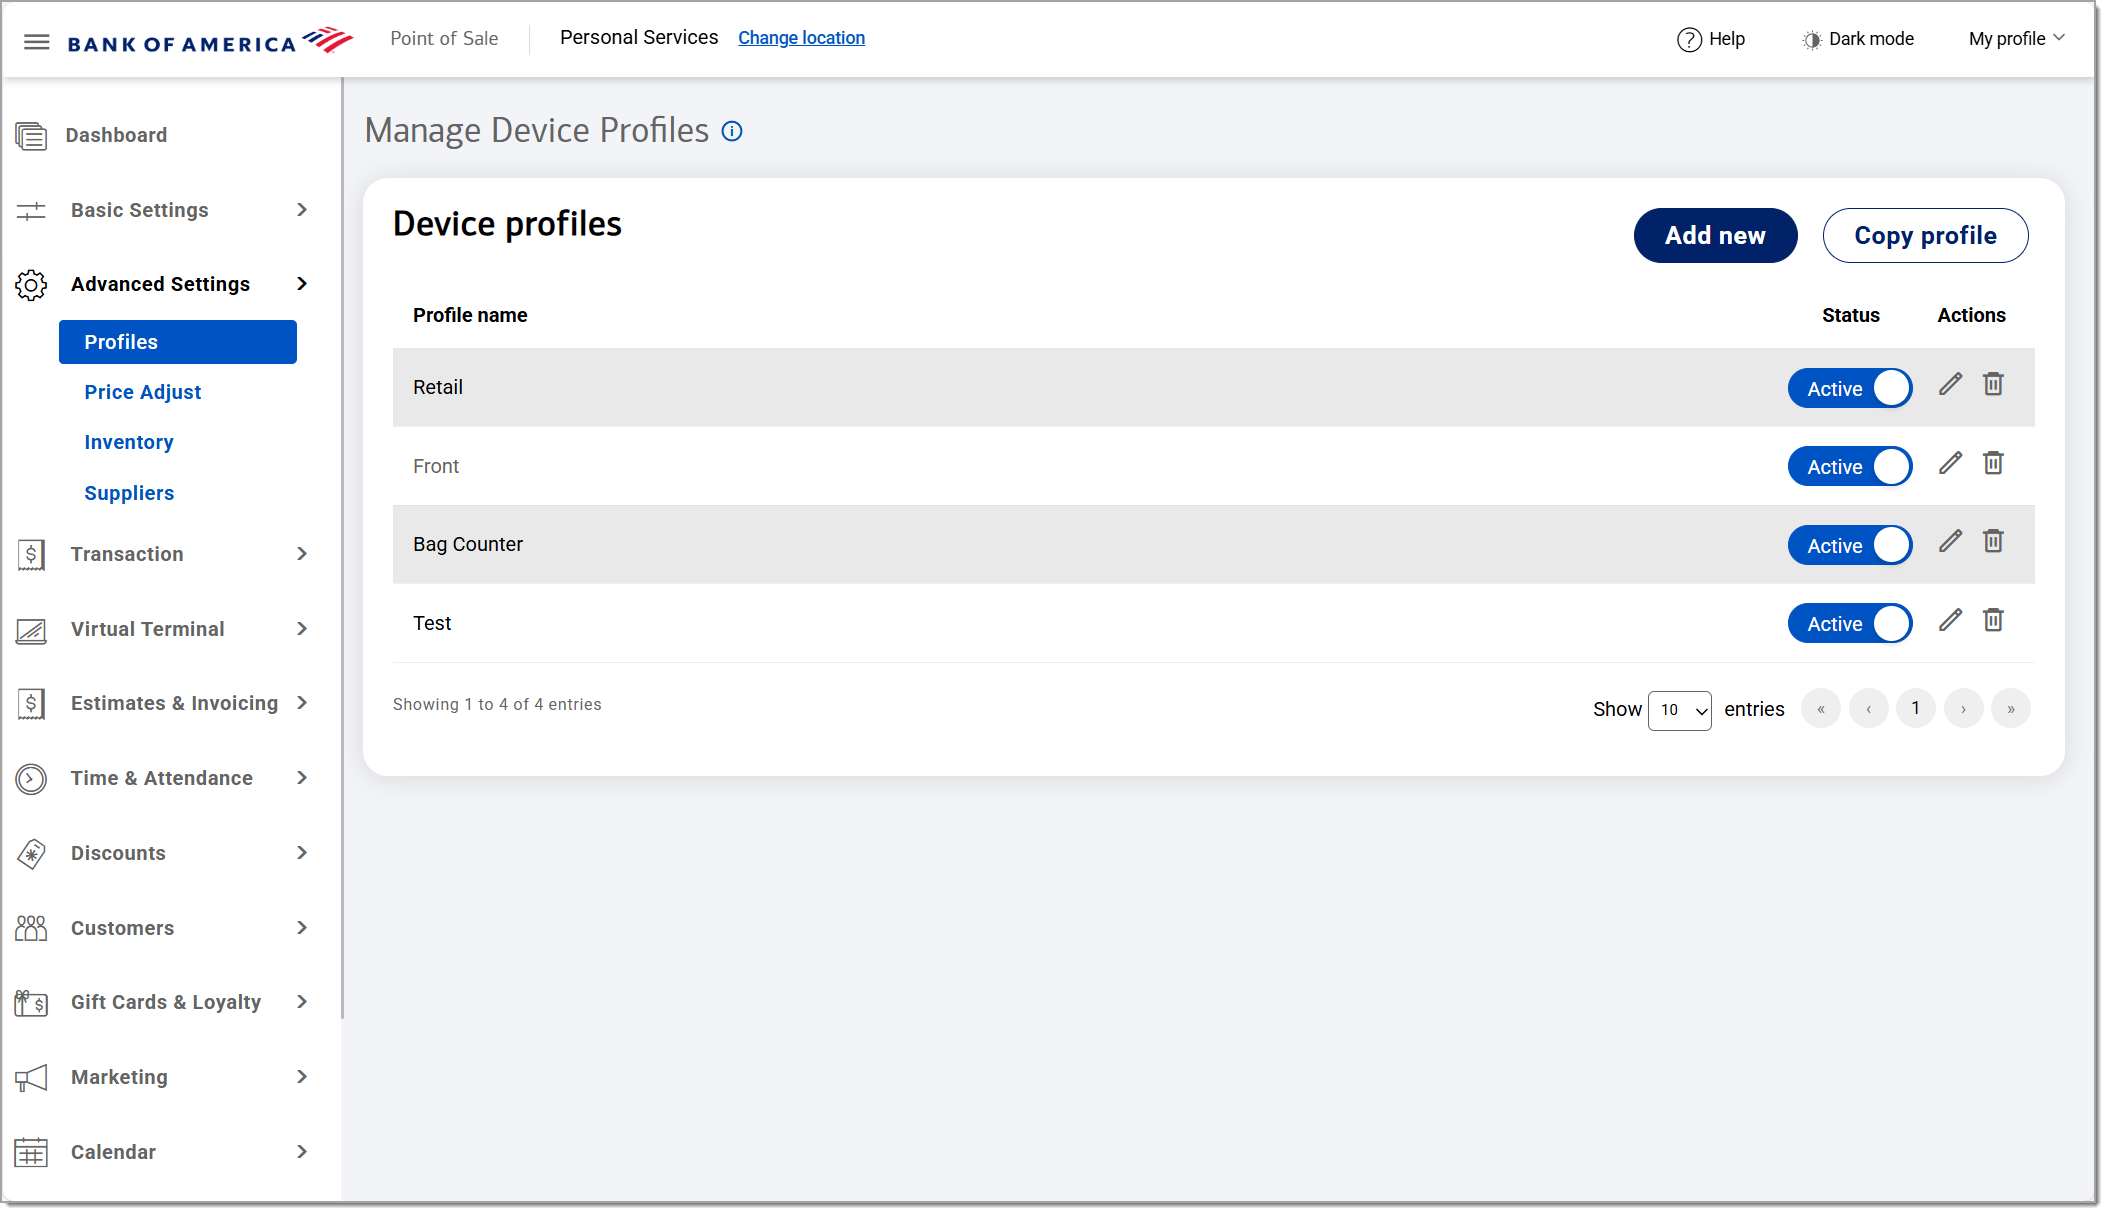Open Help via the question mark icon
The width and height of the screenshot is (2106, 1213).
(1689, 39)
